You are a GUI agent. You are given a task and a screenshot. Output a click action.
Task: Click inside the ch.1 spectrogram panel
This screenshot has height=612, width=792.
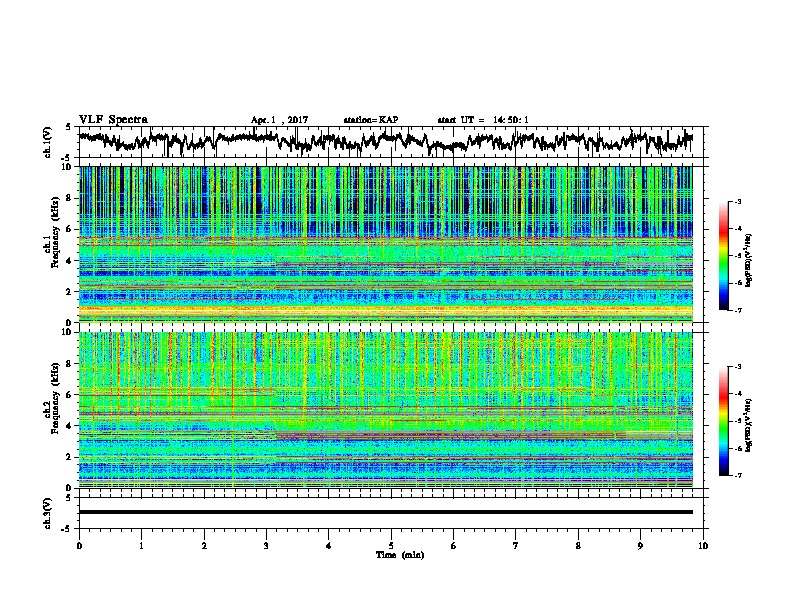[386, 244]
